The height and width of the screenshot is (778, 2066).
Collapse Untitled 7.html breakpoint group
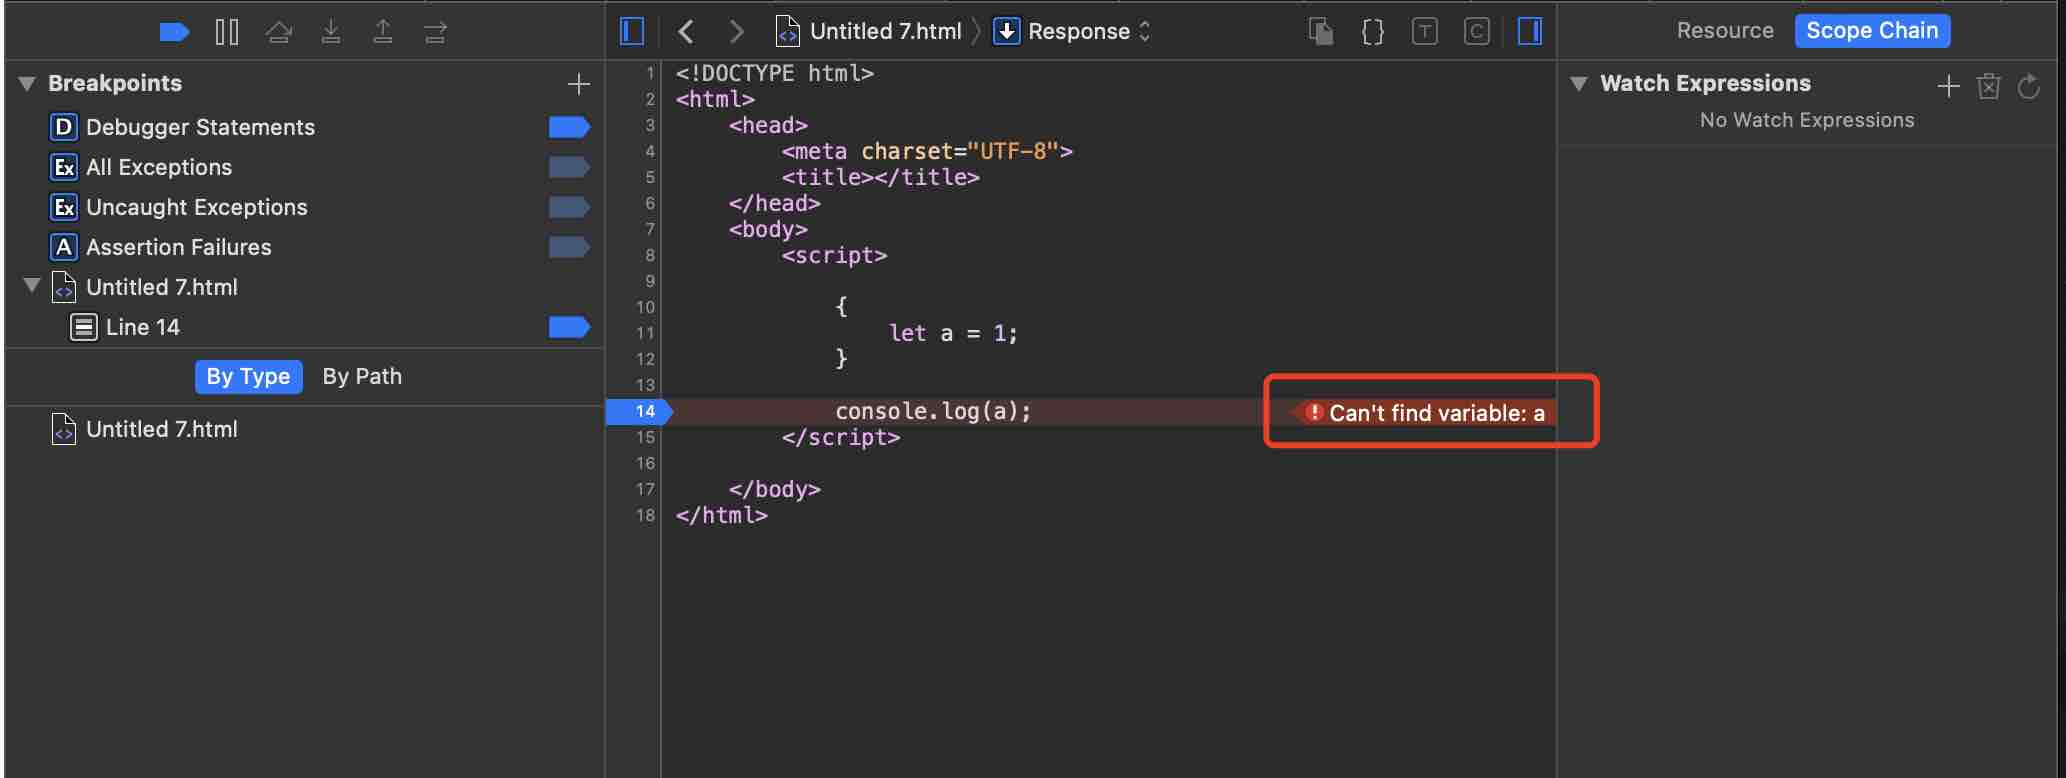click(x=32, y=286)
